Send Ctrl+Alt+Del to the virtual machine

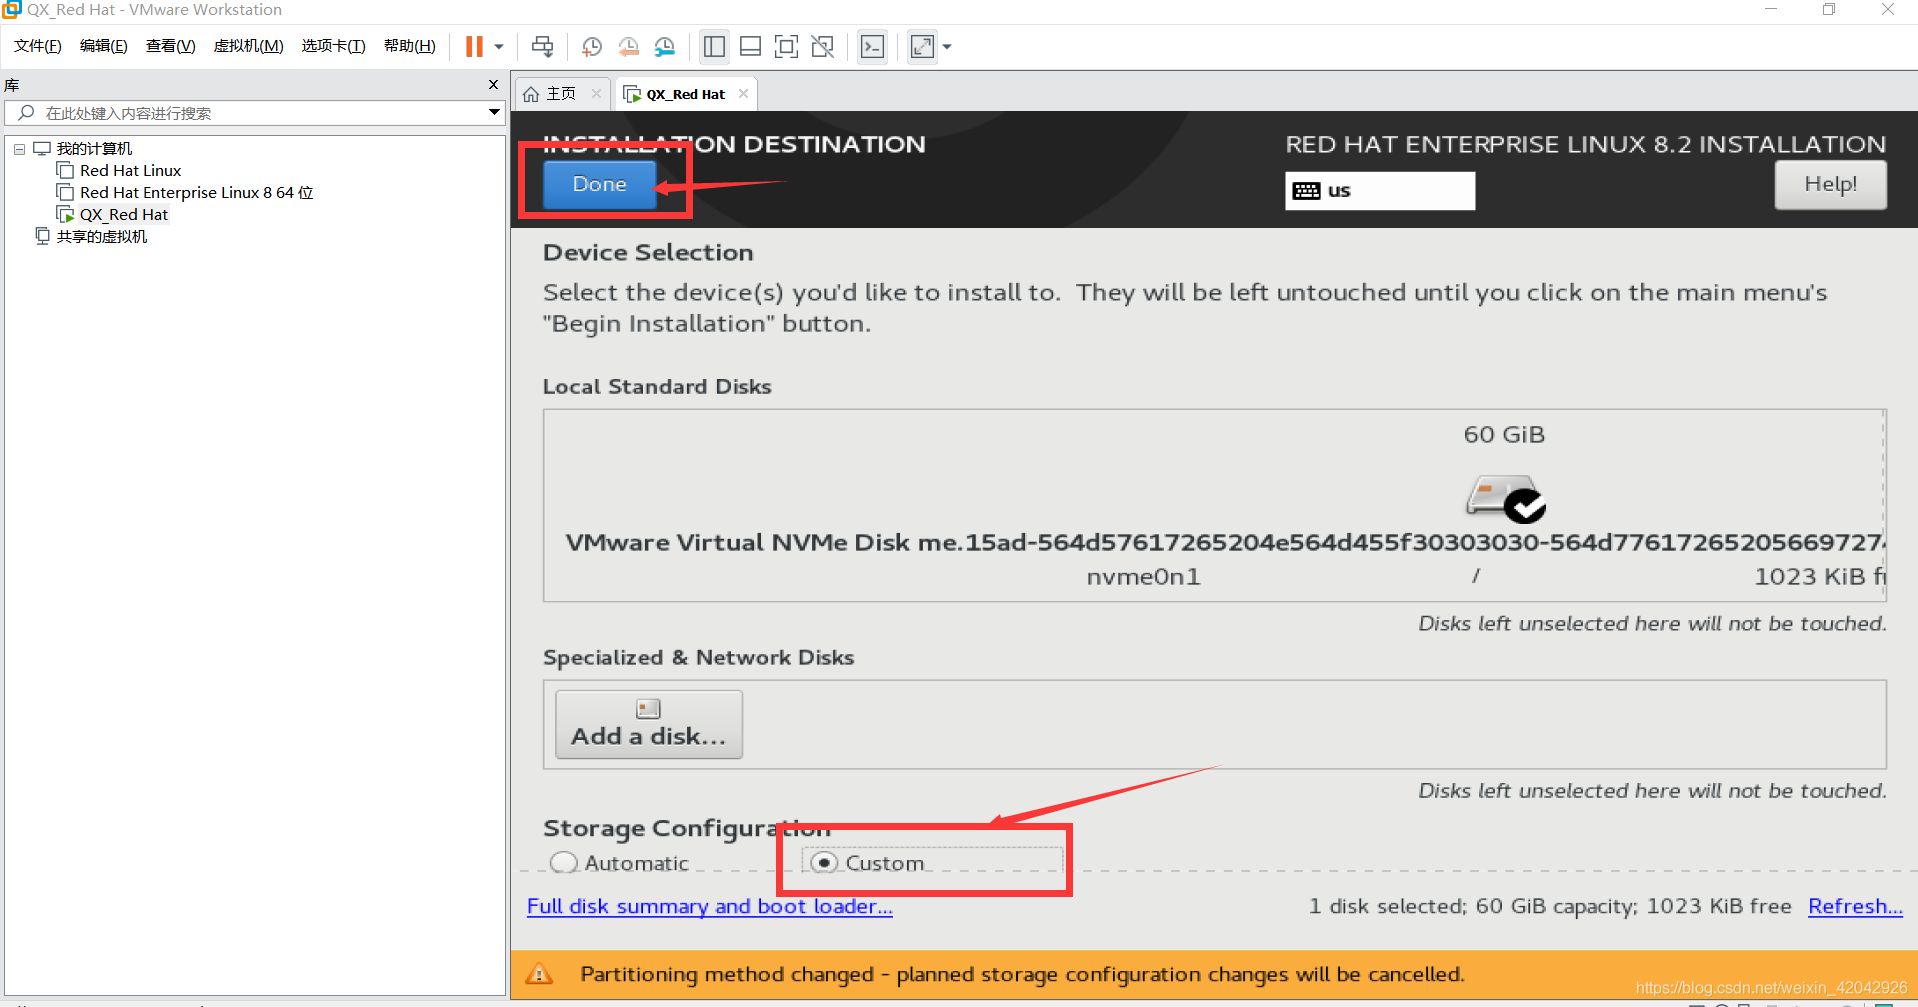pyautogui.click(x=542, y=46)
